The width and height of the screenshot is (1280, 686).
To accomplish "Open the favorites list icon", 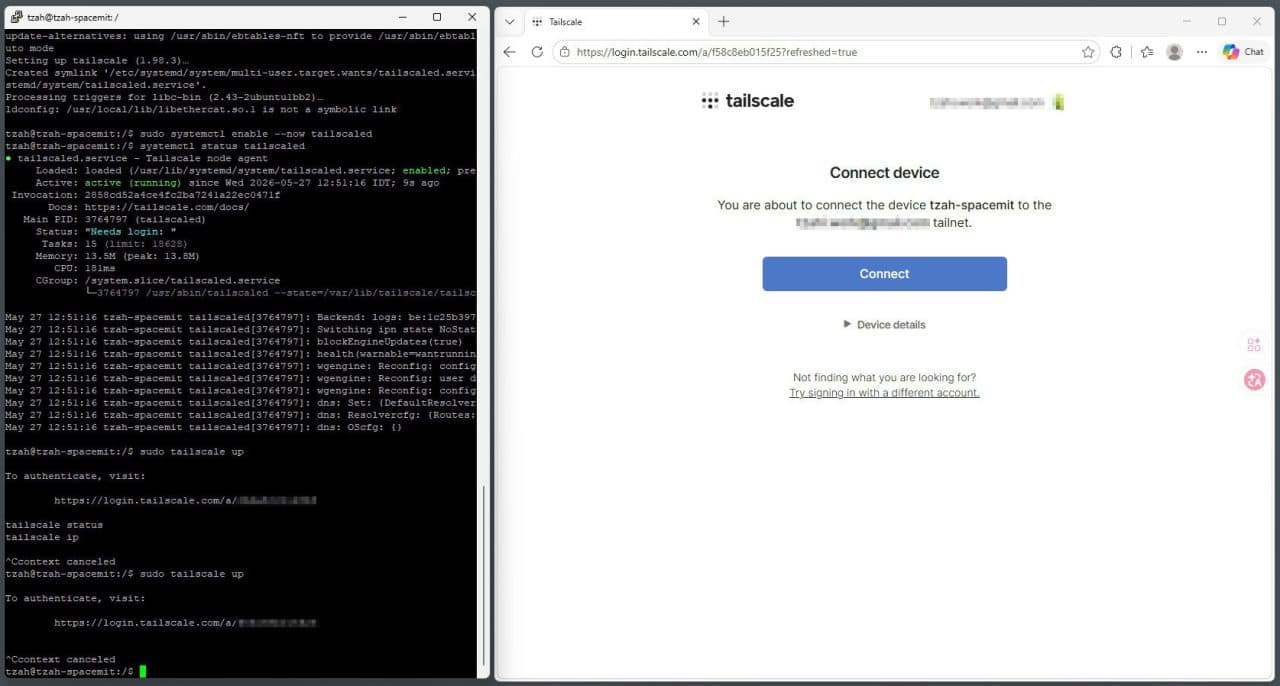I will (1147, 52).
